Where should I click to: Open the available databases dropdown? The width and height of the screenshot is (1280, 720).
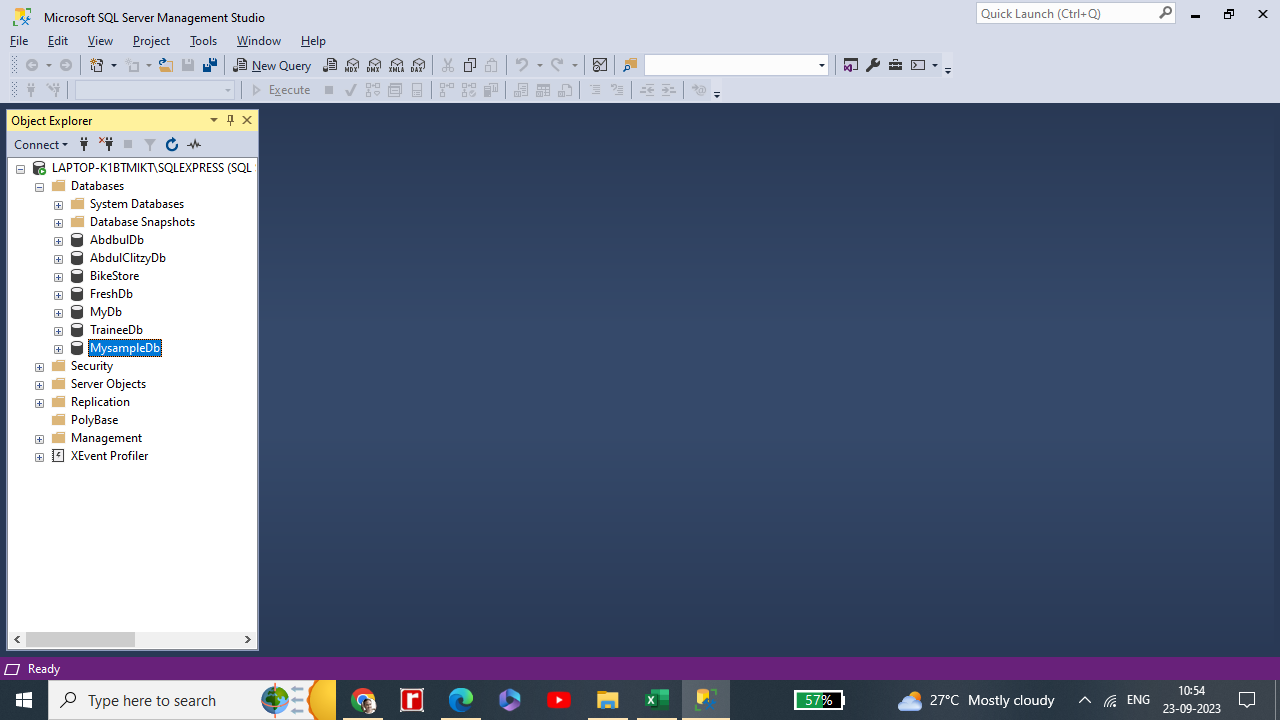pyautogui.click(x=155, y=90)
